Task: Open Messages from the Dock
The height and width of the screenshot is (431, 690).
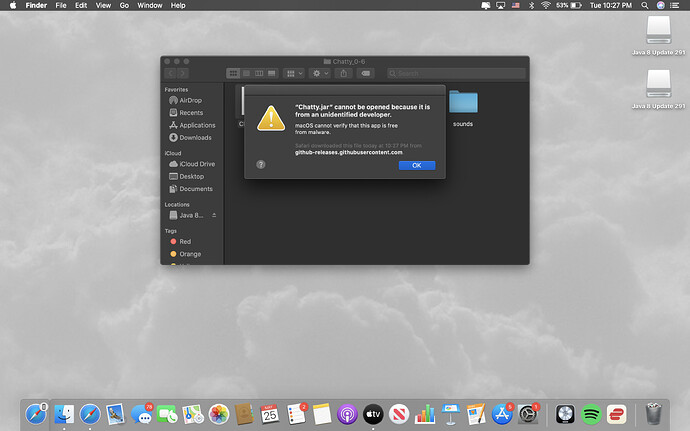Action: pos(142,414)
